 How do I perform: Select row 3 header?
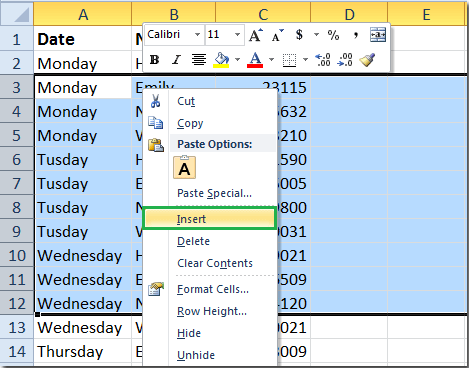(17, 87)
